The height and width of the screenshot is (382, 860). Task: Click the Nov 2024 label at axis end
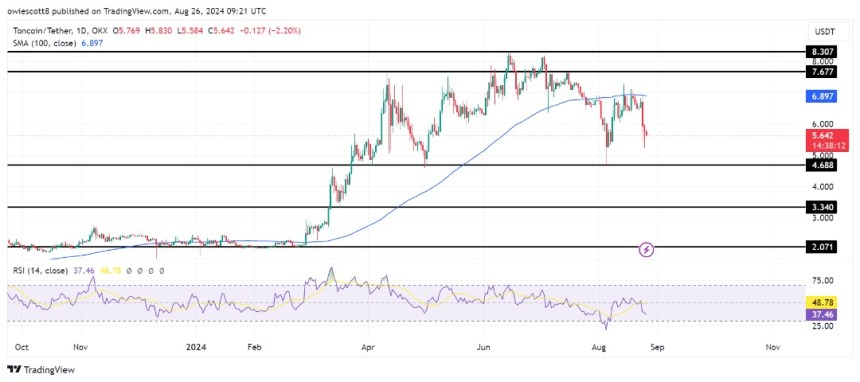pyautogui.click(x=772, y=347)
